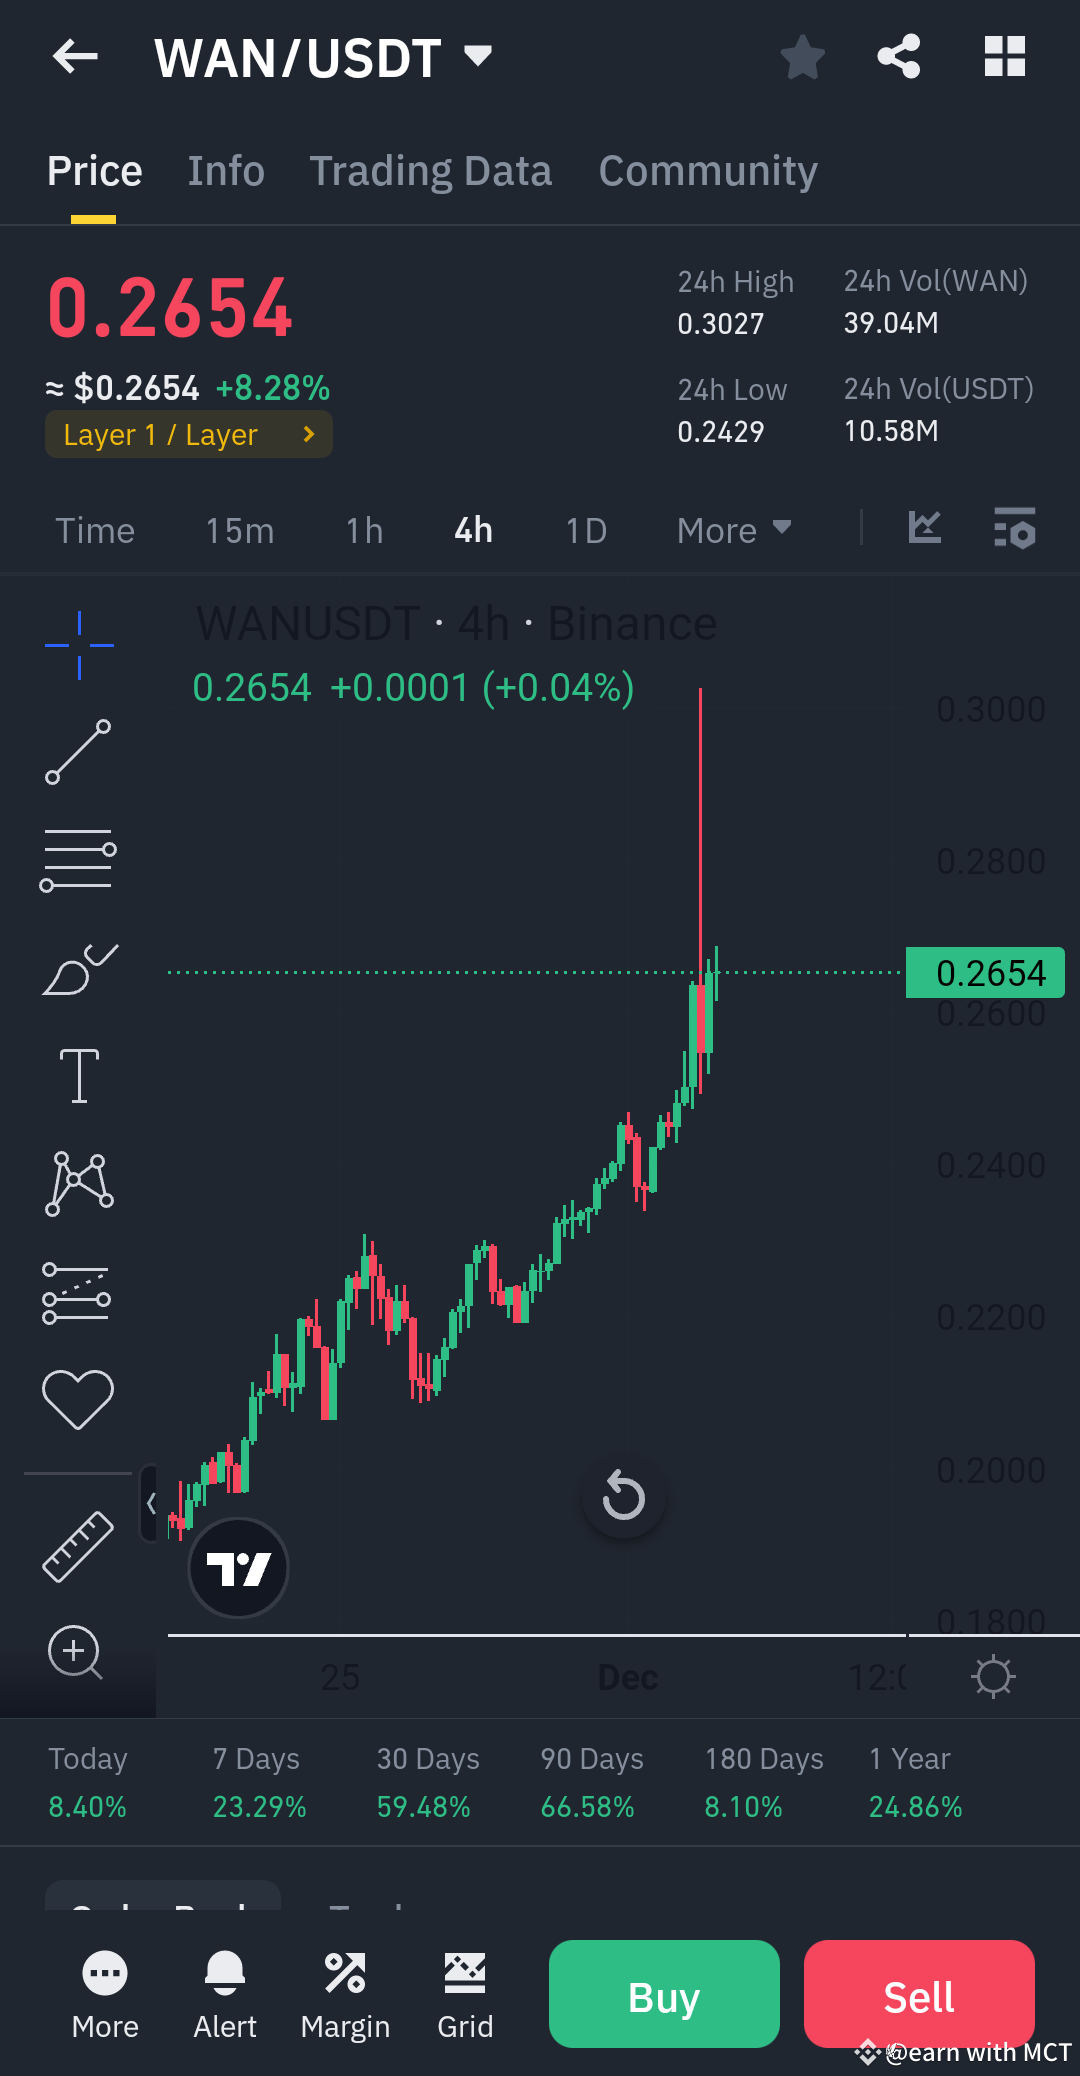The image size is (1080, 2076).
Task: Toggle WAN/USDT as a favorite pair
Action: [803, 57]
